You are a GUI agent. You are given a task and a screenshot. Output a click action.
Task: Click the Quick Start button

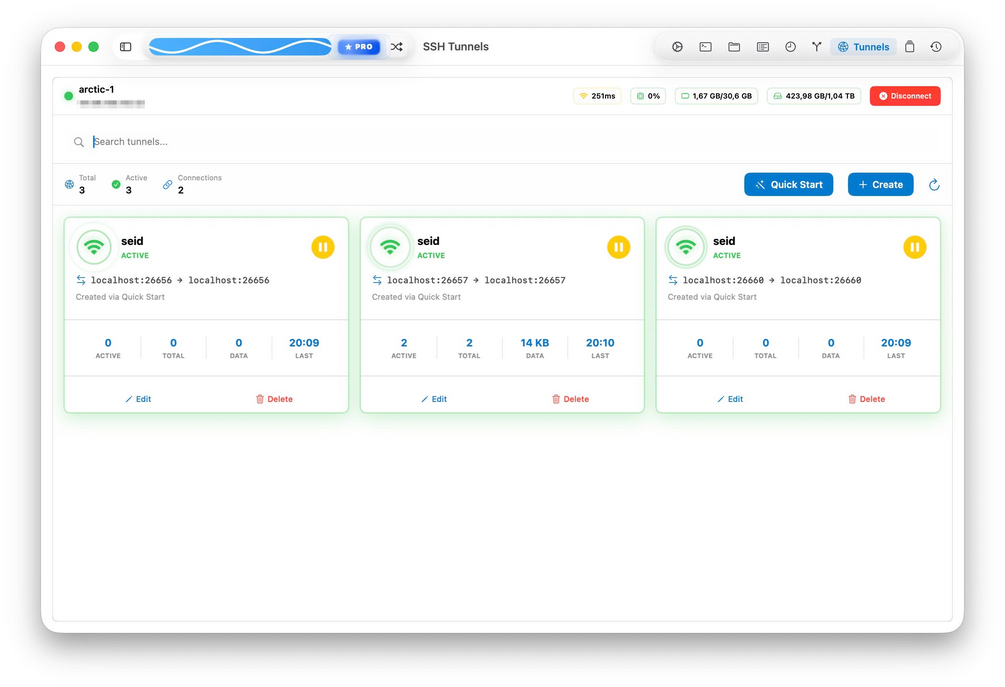point(788,185)
